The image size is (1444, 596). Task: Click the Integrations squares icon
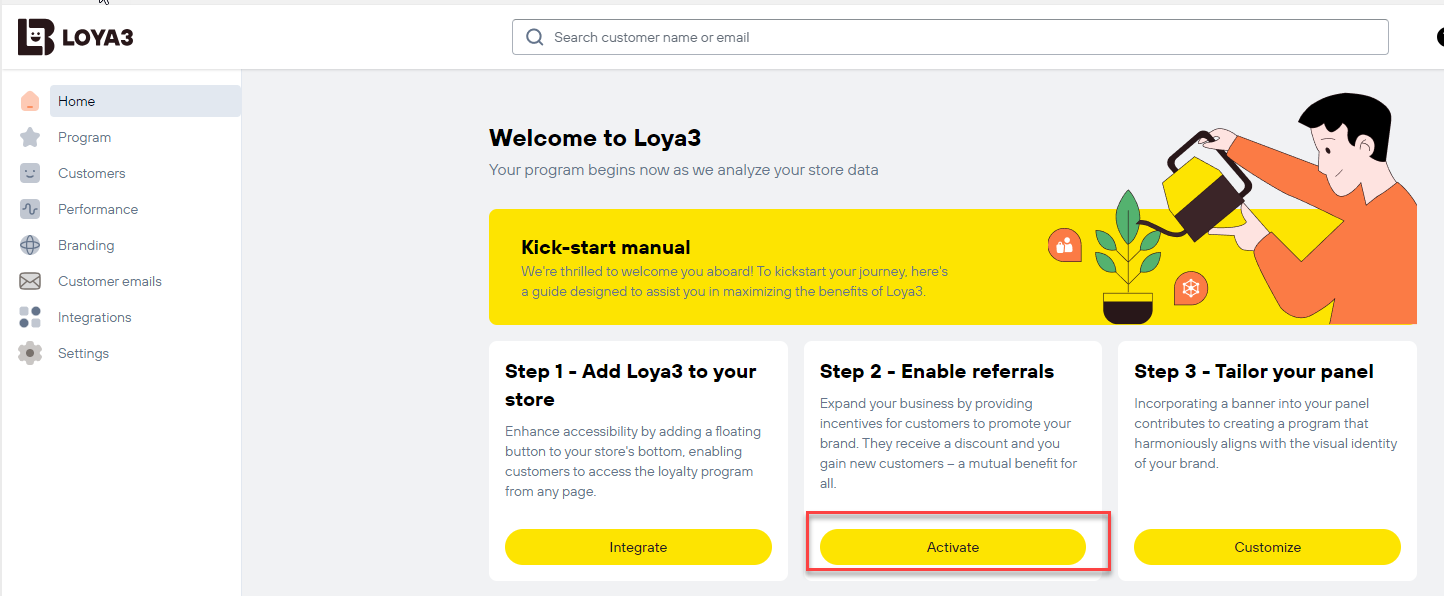pyautogui.click(x=30, y=317)
